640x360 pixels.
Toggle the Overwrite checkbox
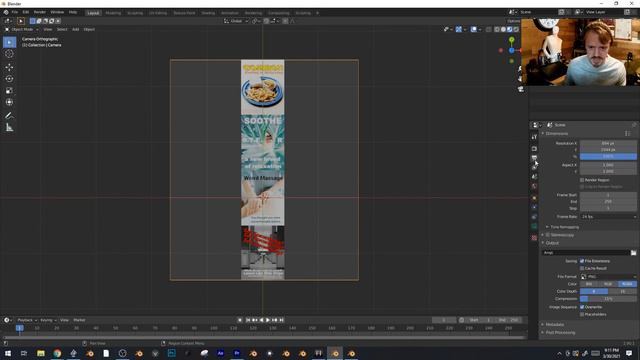(582, 307)
